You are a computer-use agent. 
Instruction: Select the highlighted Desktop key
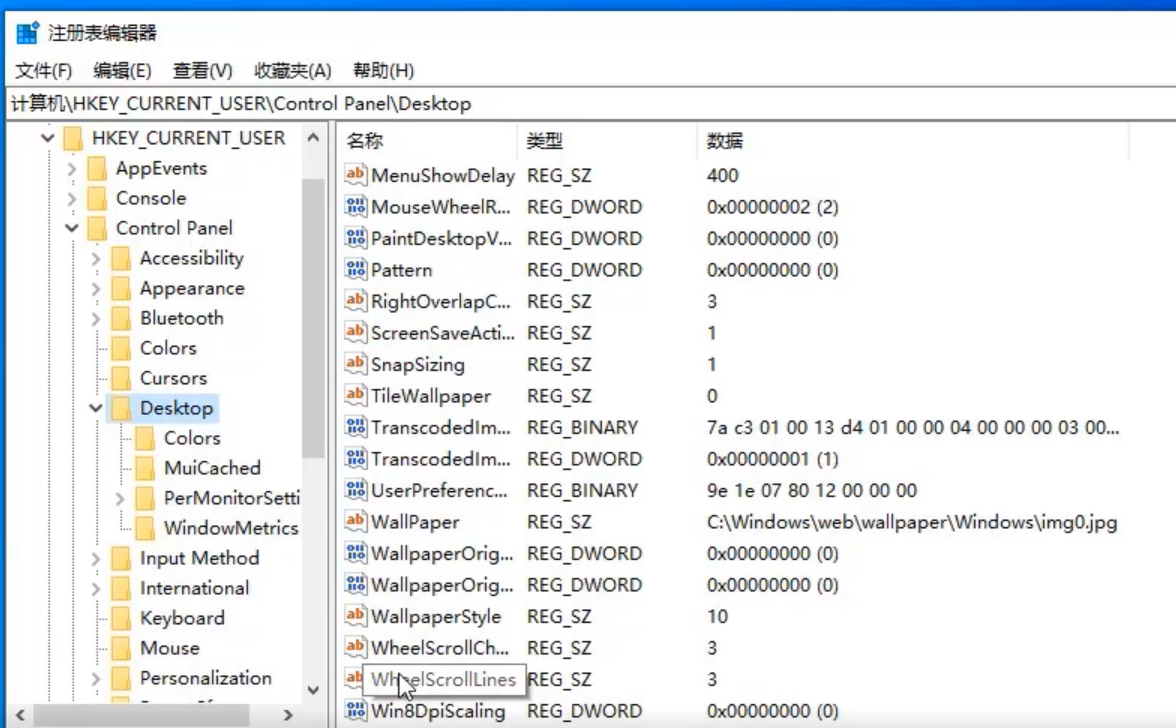tap(177, 408)
